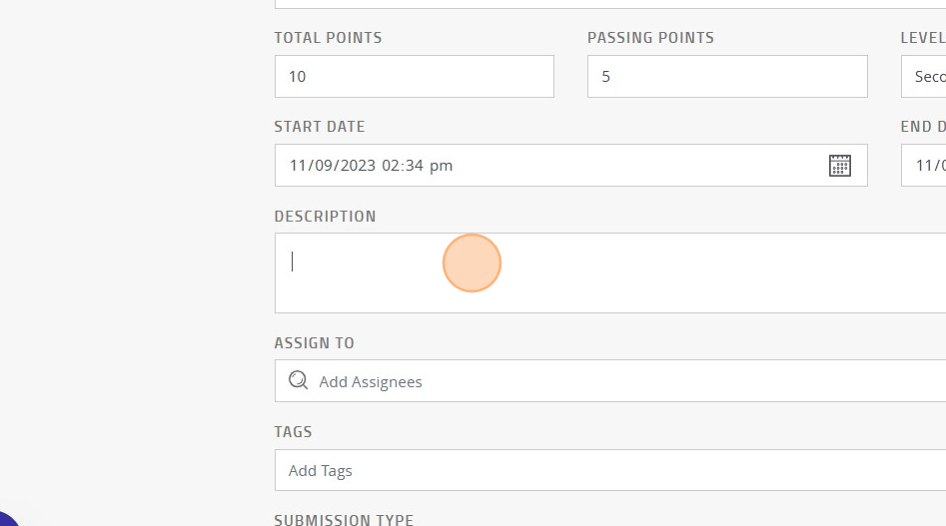This screenshot has height=526, width=946.
Task: Click the PASSING POINTS label
Action: pyautogui.click(x=650, y=37)
